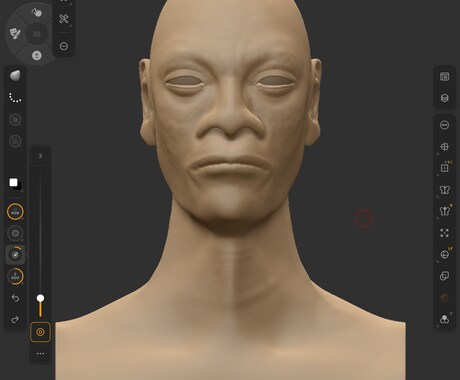
Task: Tap the center grid button of radial menu
Action: [x=37, y=34]
